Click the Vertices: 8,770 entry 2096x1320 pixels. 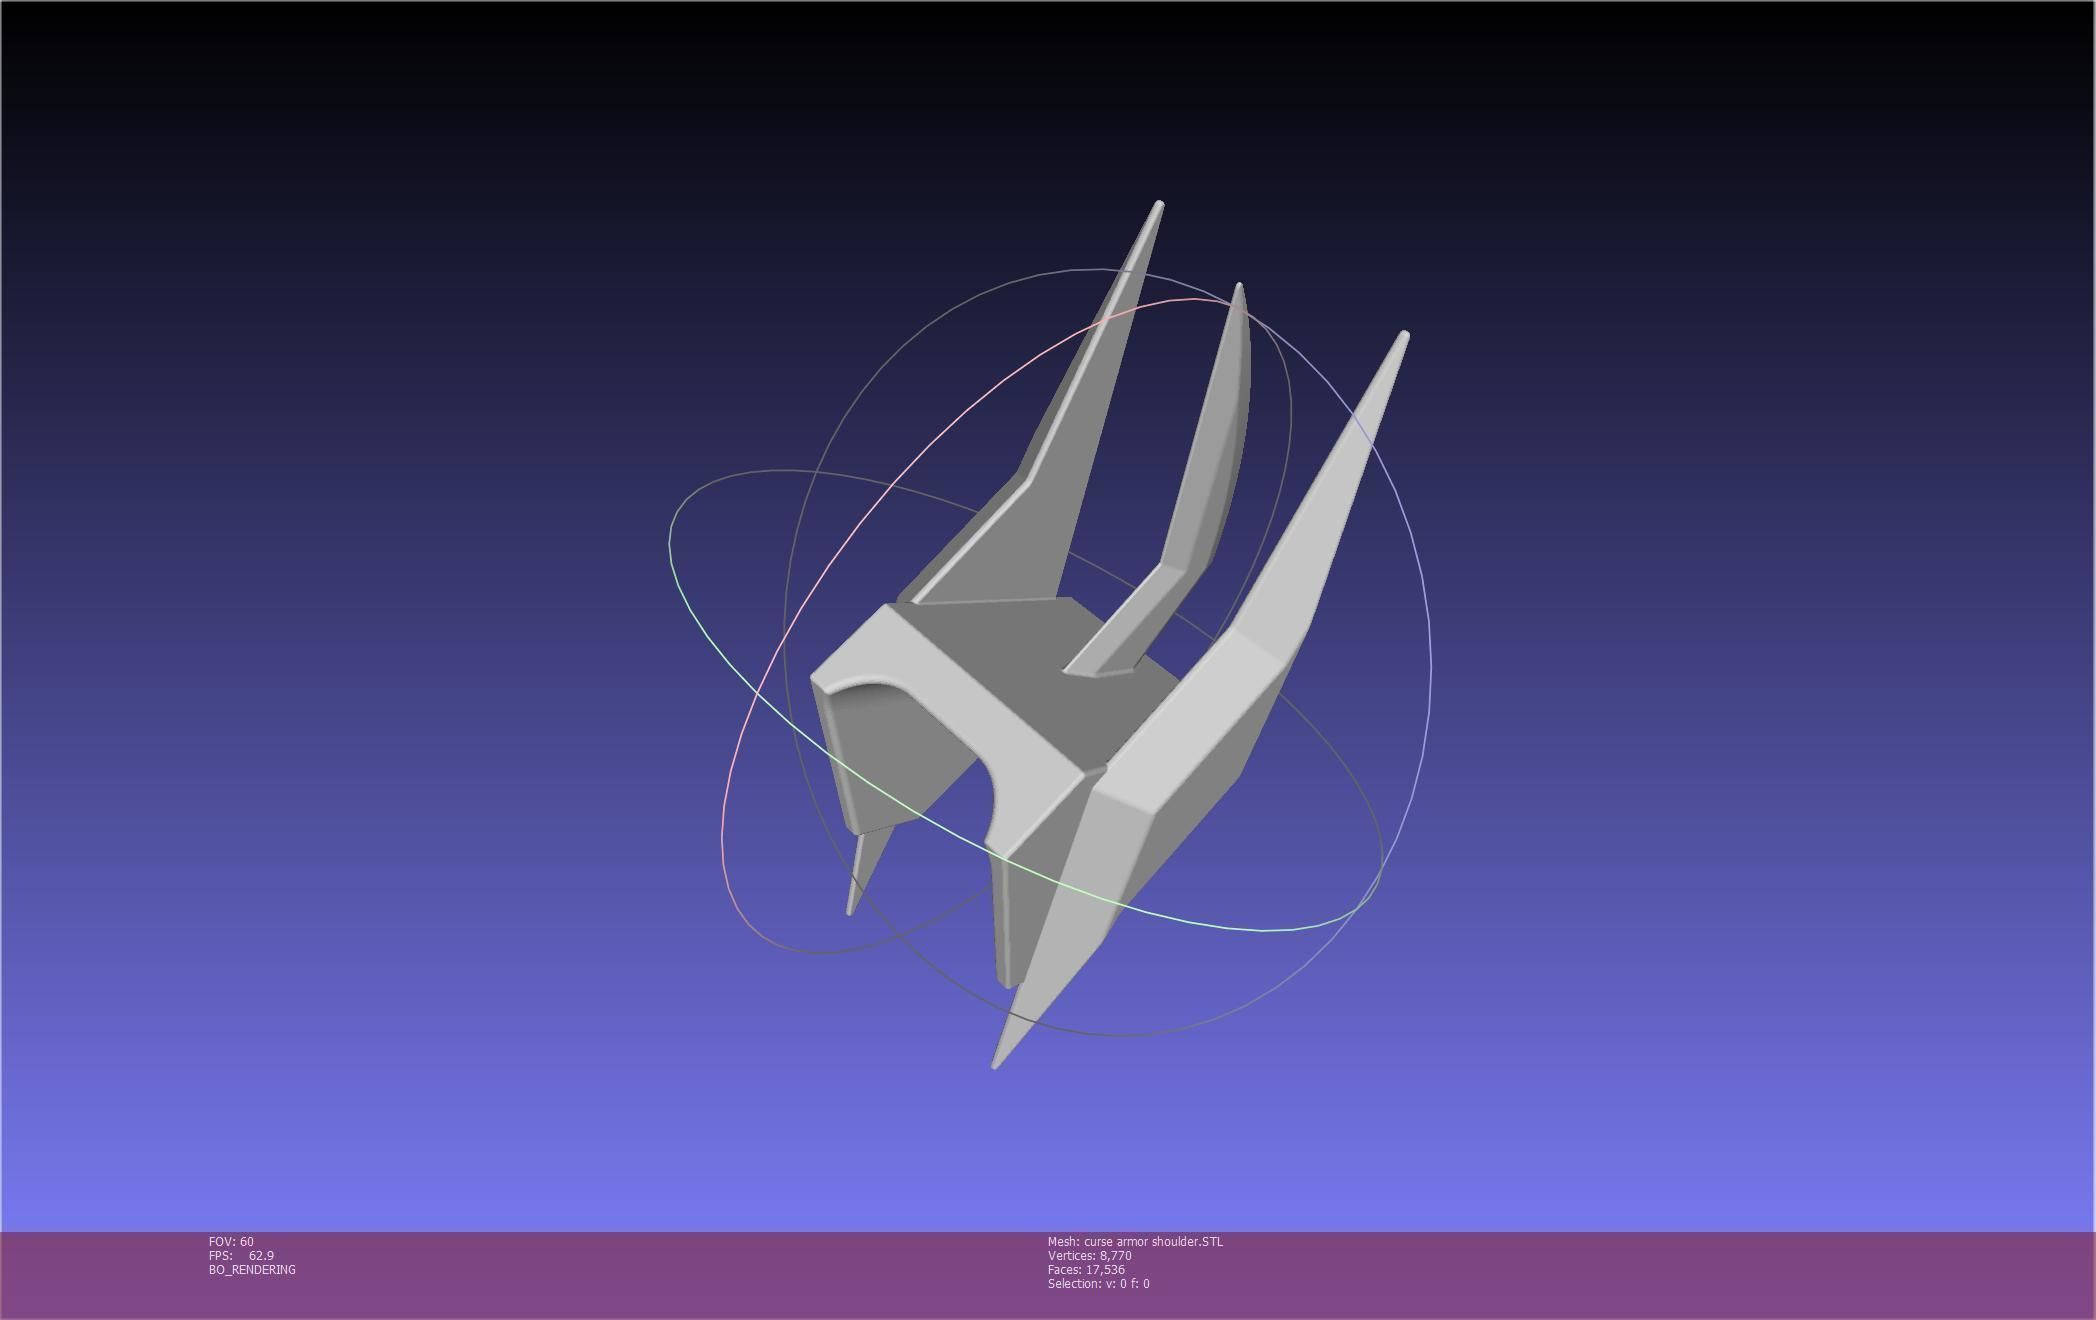click(1089, 1255)
